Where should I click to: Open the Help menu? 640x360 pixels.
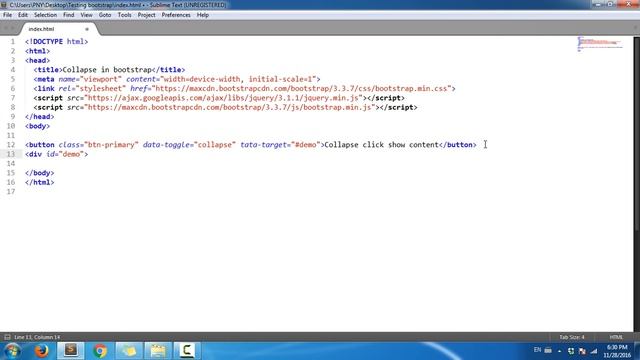[203, 15]
